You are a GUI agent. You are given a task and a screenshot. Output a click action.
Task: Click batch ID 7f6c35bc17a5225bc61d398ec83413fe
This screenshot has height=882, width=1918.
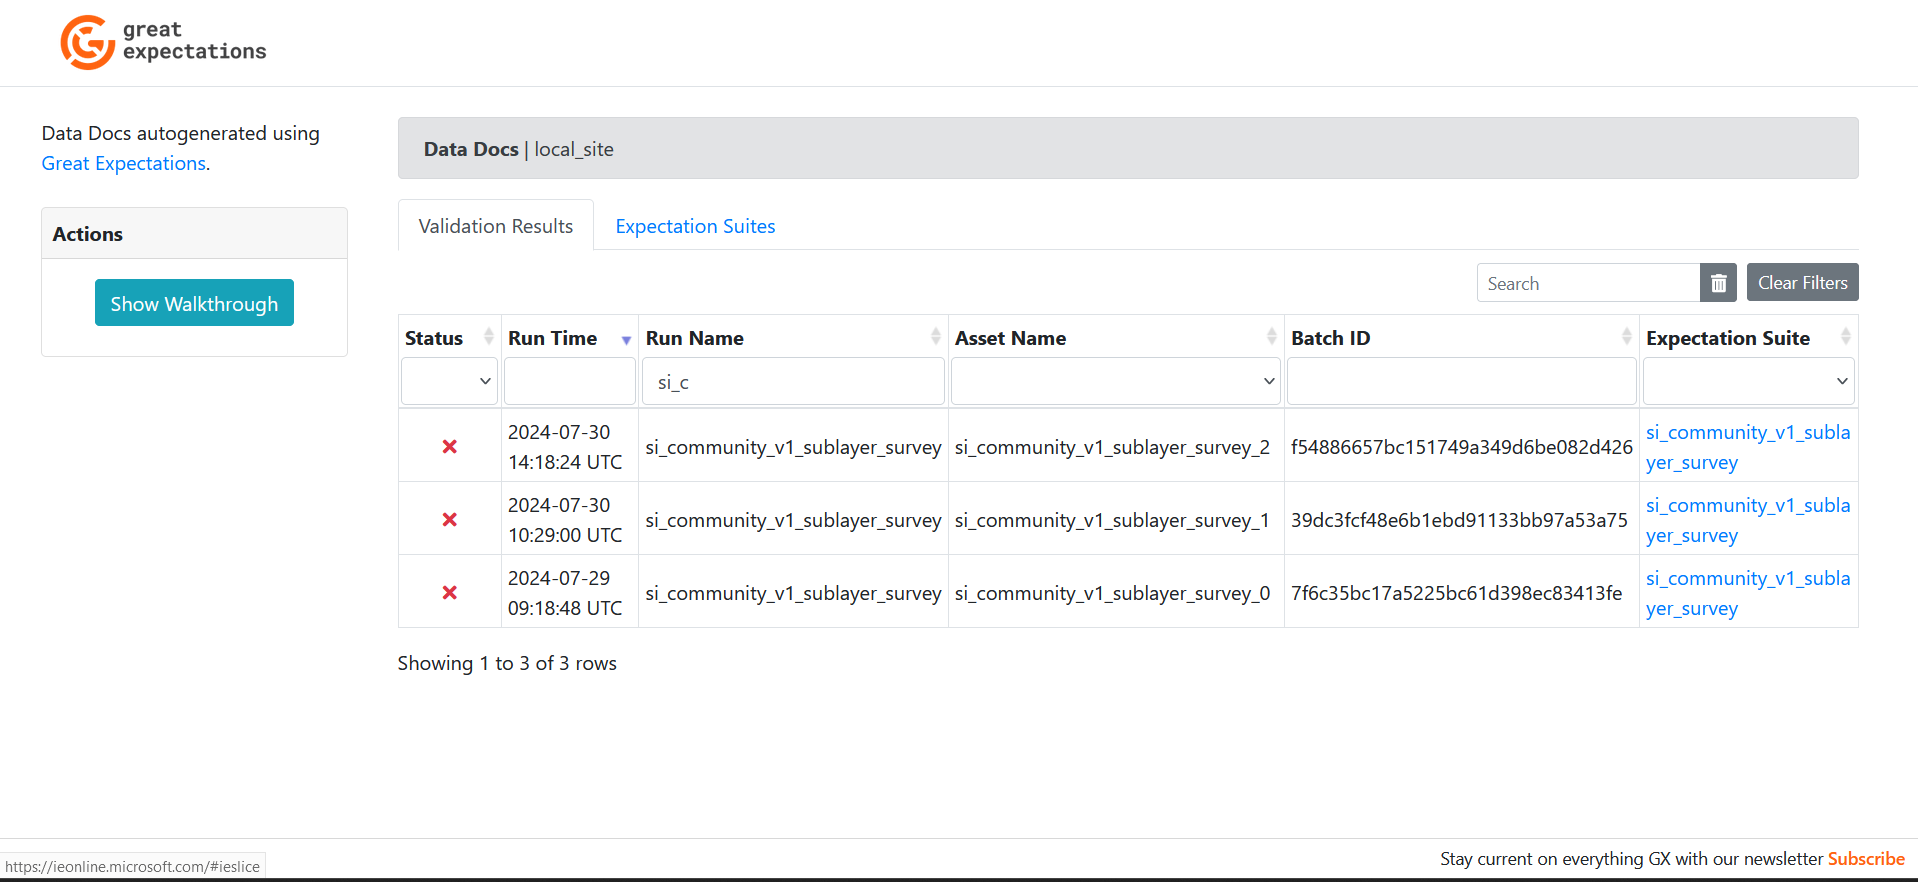pyautogui.click(x=1456, y=593)
